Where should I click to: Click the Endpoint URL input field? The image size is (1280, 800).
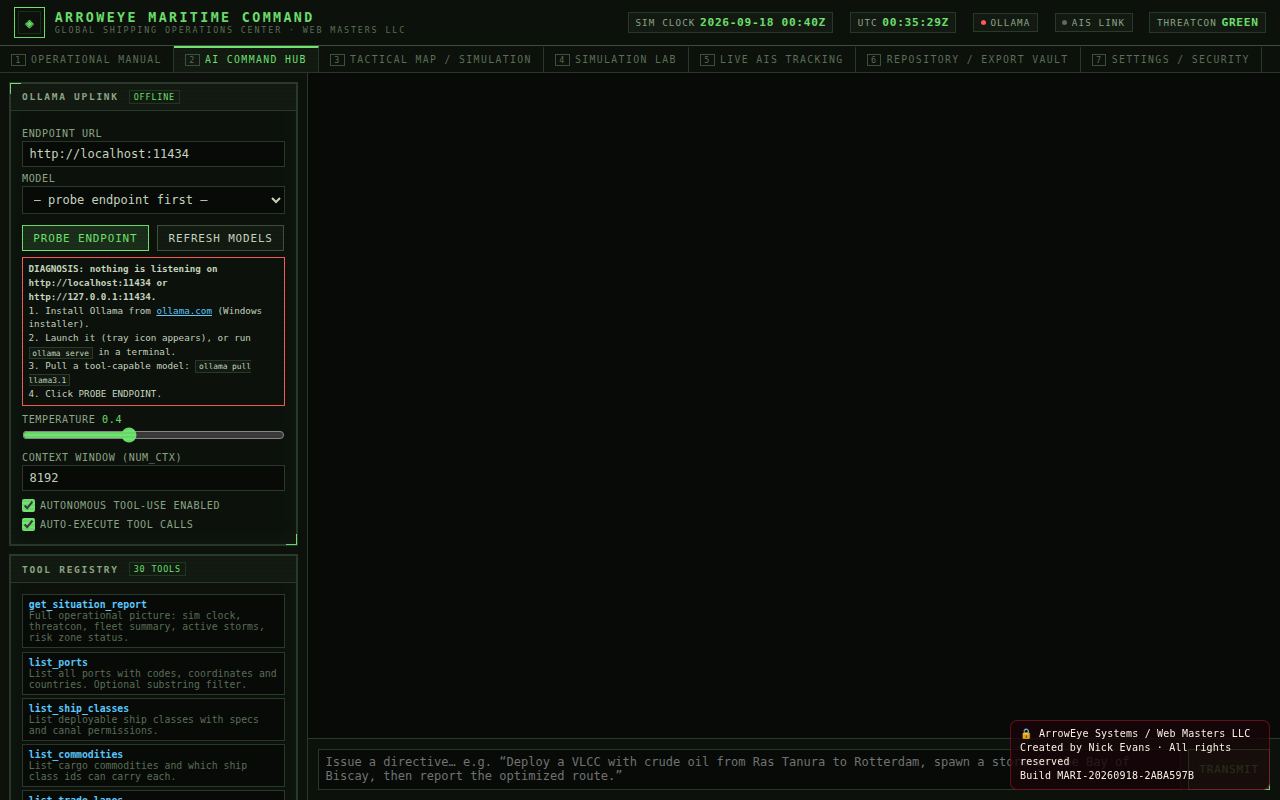[153, 154]
